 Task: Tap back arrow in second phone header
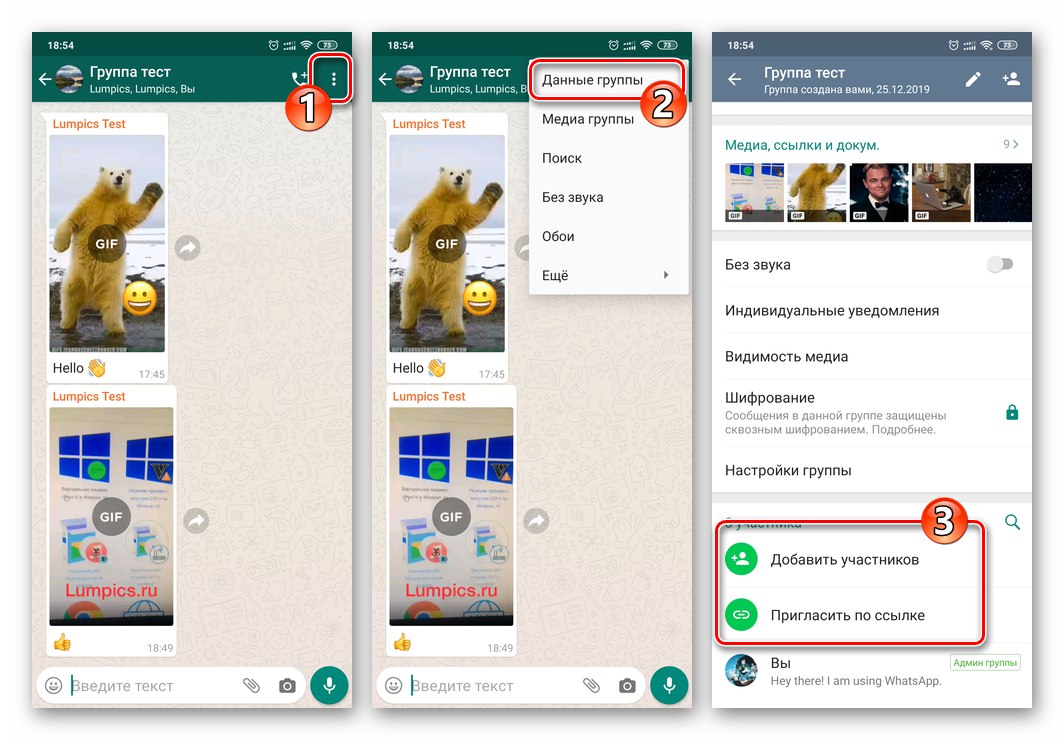click(x=385, y=79)
